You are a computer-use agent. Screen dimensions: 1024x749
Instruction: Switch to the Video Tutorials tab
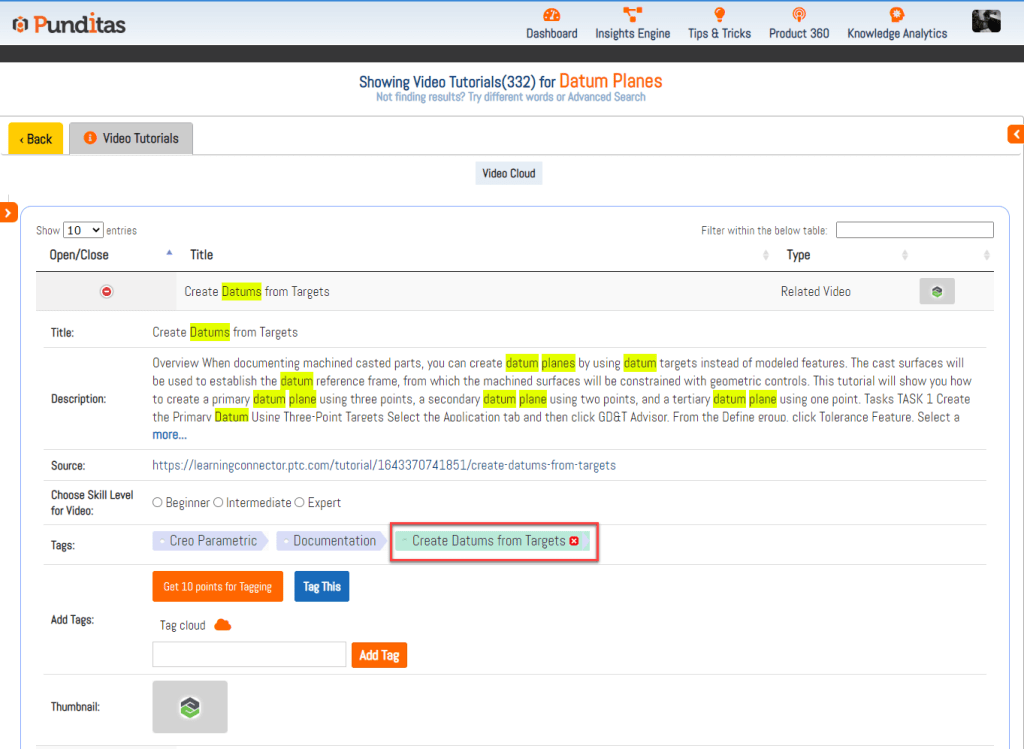[131, 139]
